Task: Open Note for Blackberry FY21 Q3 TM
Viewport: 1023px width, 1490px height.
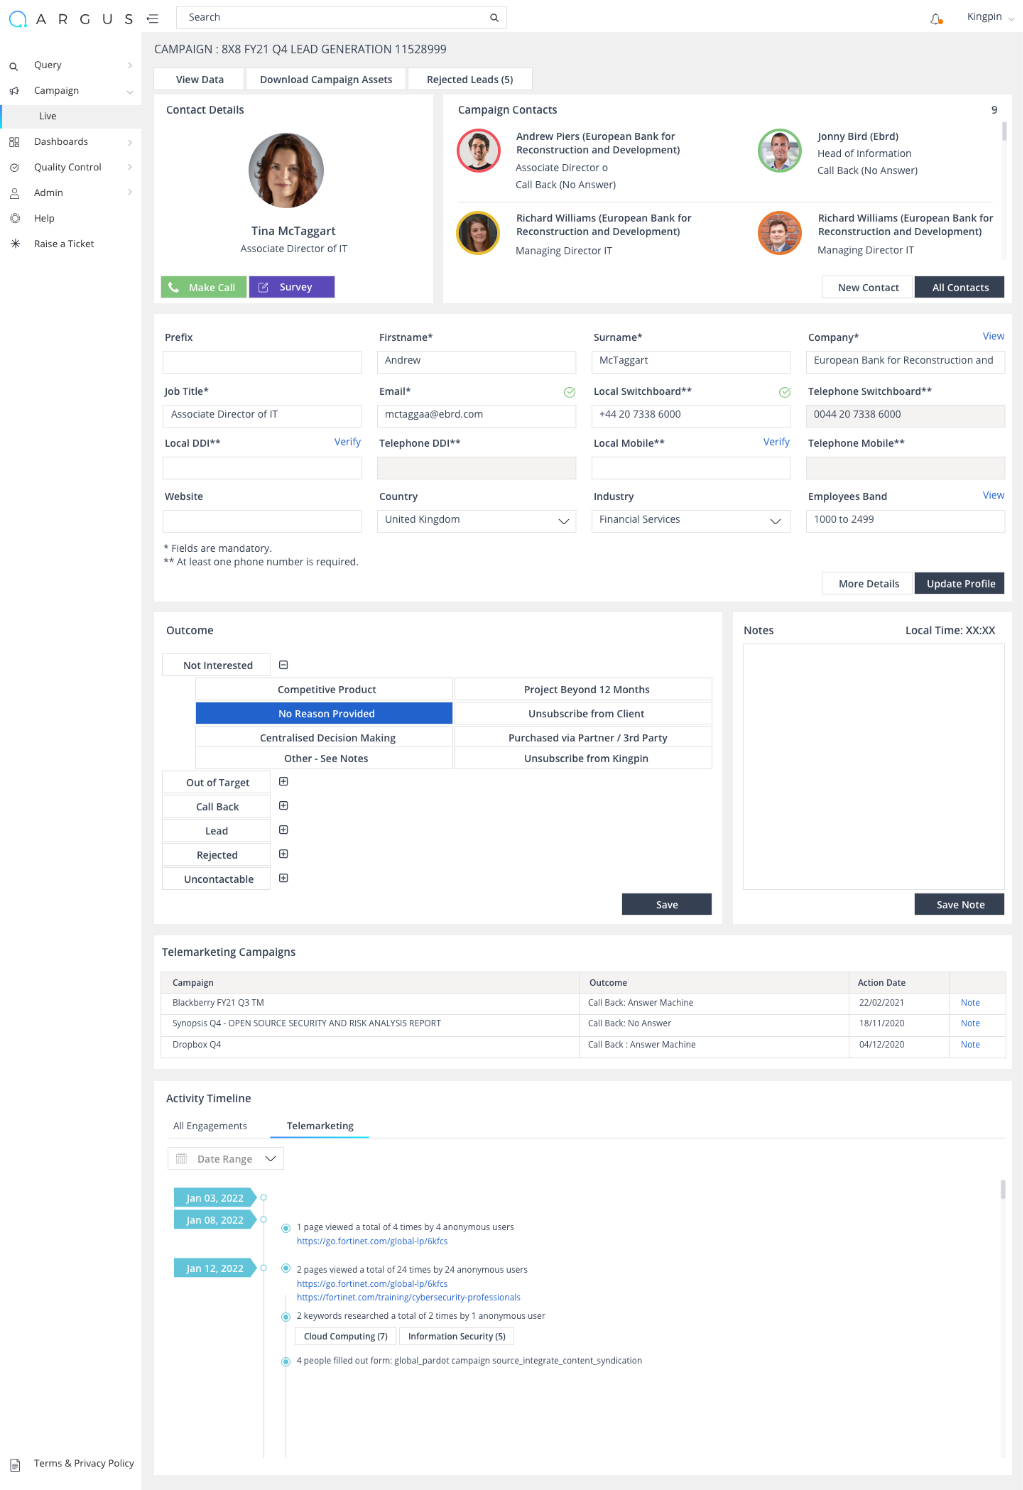Action: [x=970, y=1003]
